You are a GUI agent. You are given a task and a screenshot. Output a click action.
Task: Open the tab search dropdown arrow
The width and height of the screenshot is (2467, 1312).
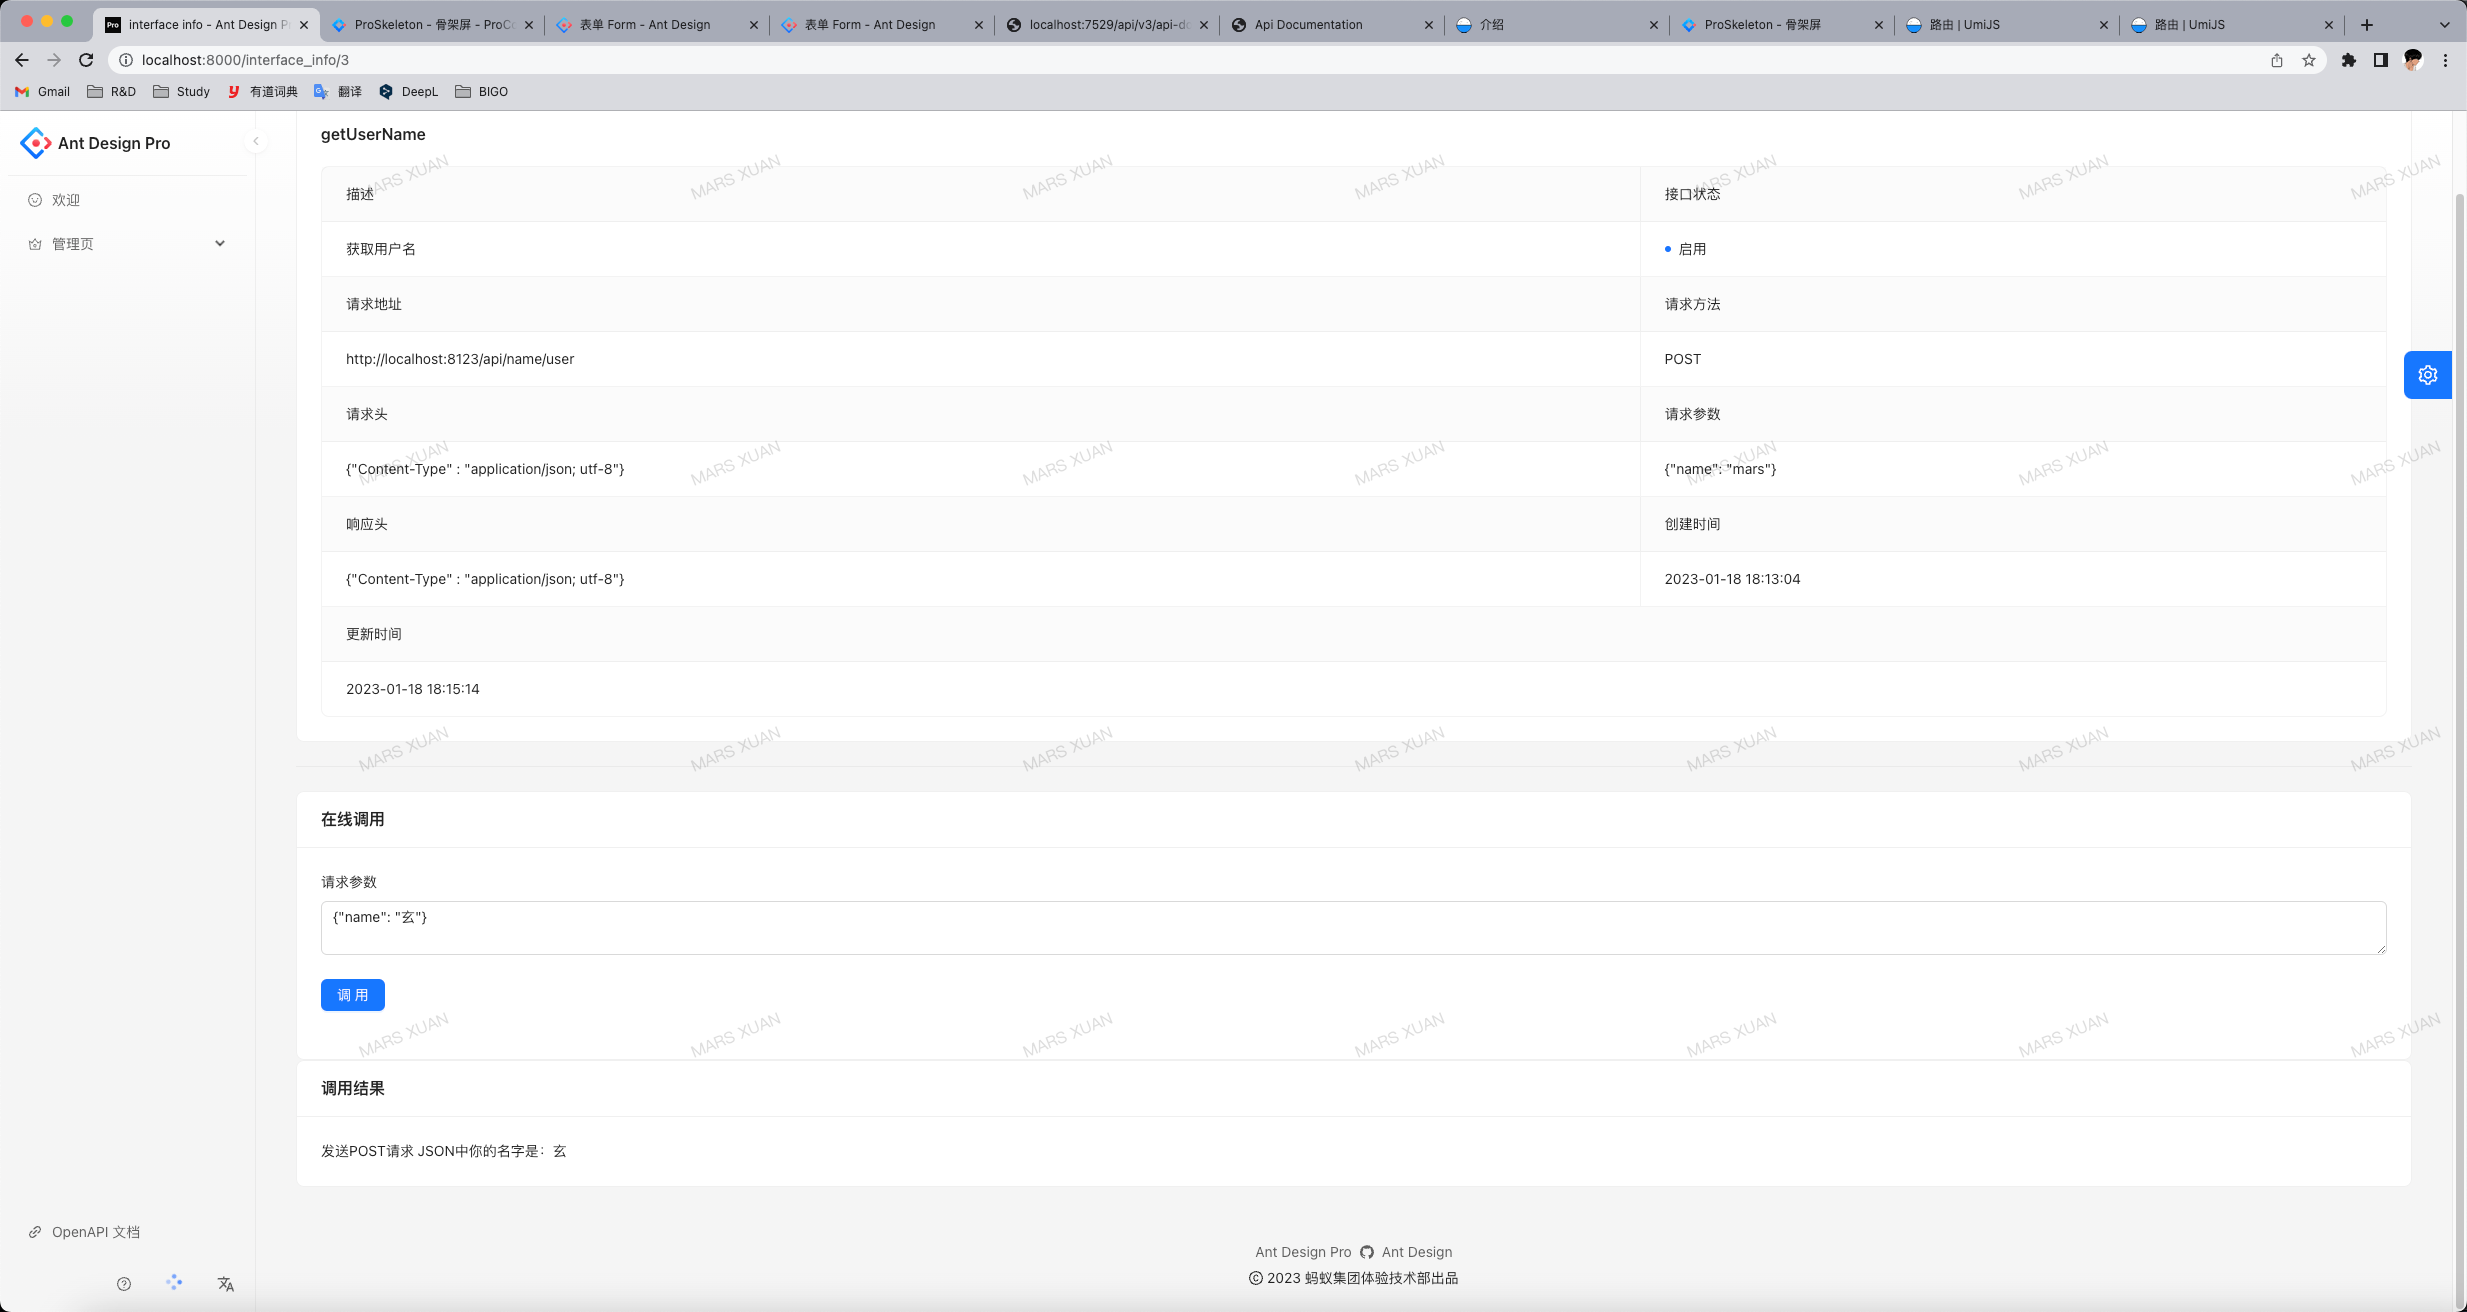point(2444,25)
